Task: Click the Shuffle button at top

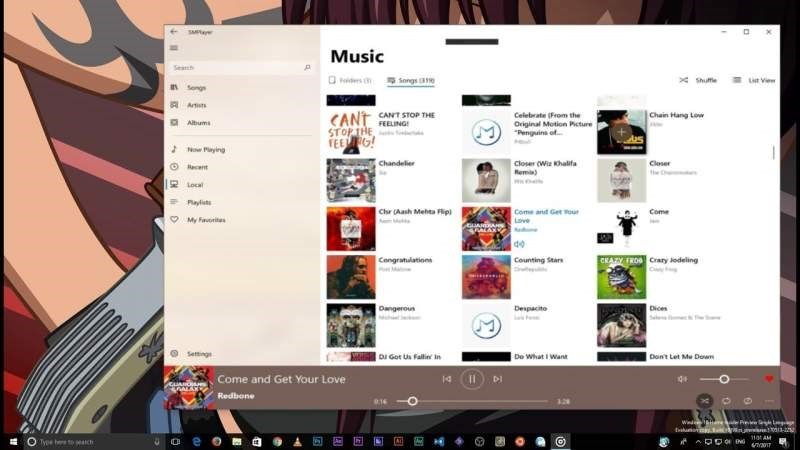Action: (698, 80)
